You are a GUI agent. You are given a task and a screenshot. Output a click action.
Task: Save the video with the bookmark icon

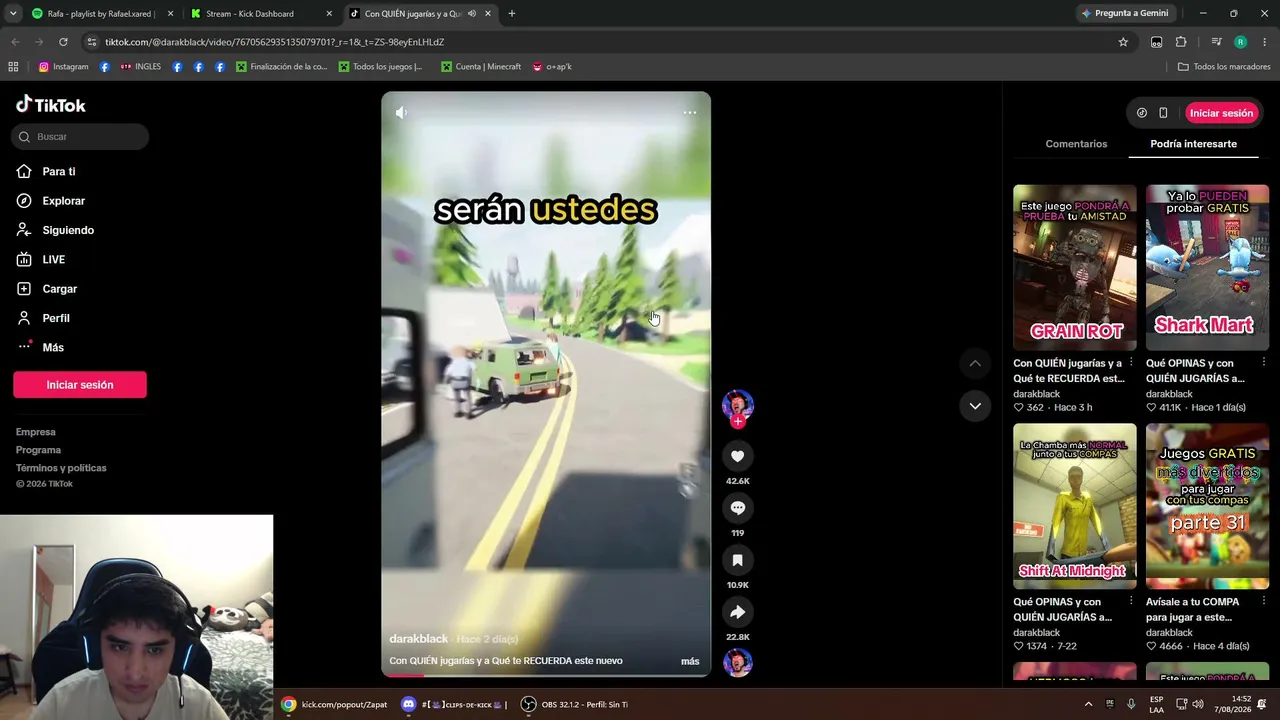pos(738,560)
